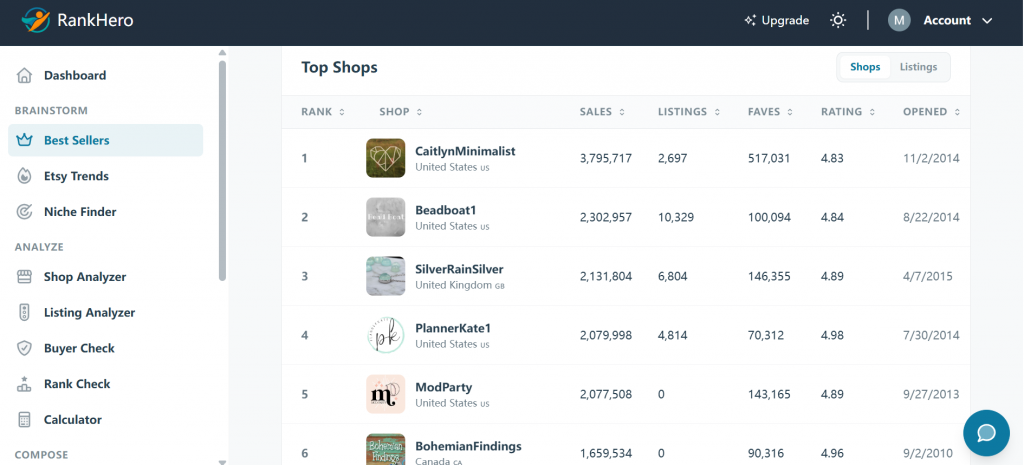
Task: Switch the view to Listings
Action: click(918, 67)
